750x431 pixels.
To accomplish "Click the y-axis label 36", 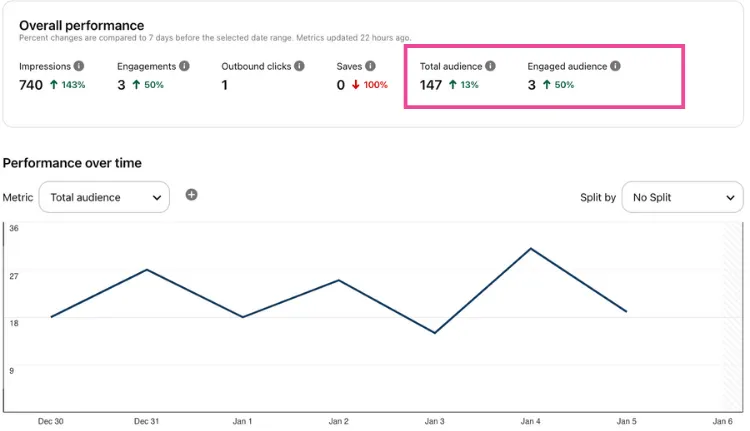I will click(14, 228).
